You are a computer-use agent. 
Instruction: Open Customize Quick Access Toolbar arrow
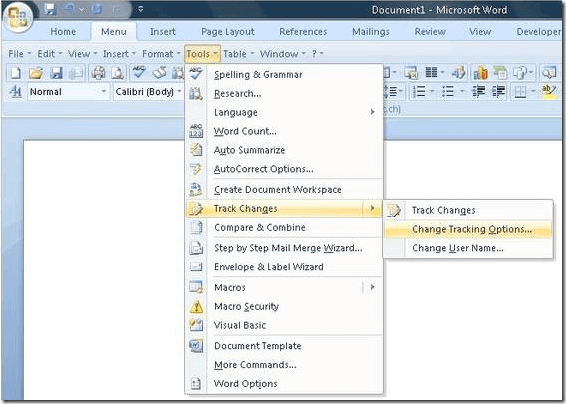coord(141,9)
